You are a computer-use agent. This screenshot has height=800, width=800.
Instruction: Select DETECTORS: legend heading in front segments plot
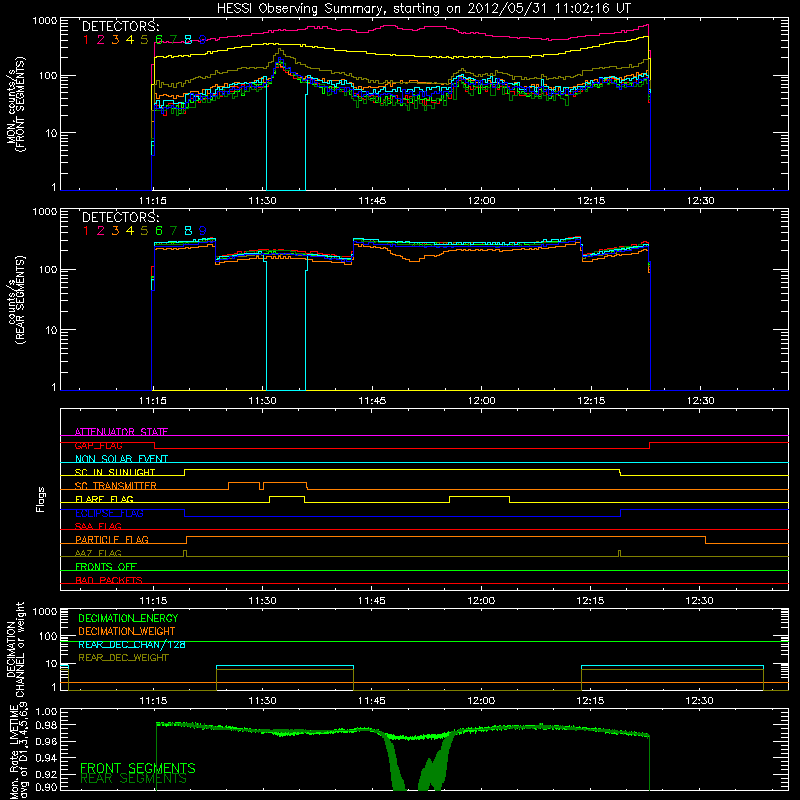(120, 27)
